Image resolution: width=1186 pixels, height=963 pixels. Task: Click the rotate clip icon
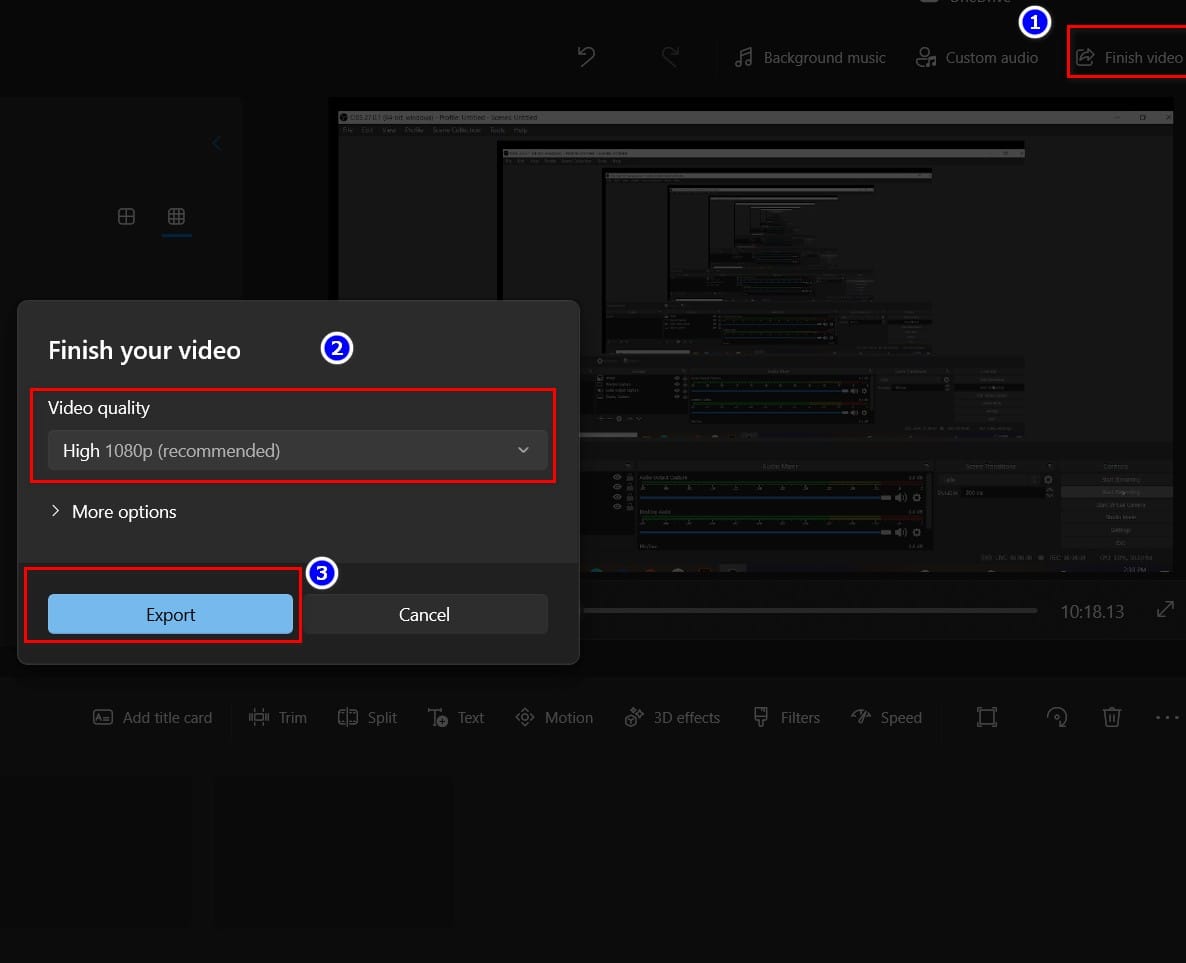pyautogui.click(x=1057, y=717)
